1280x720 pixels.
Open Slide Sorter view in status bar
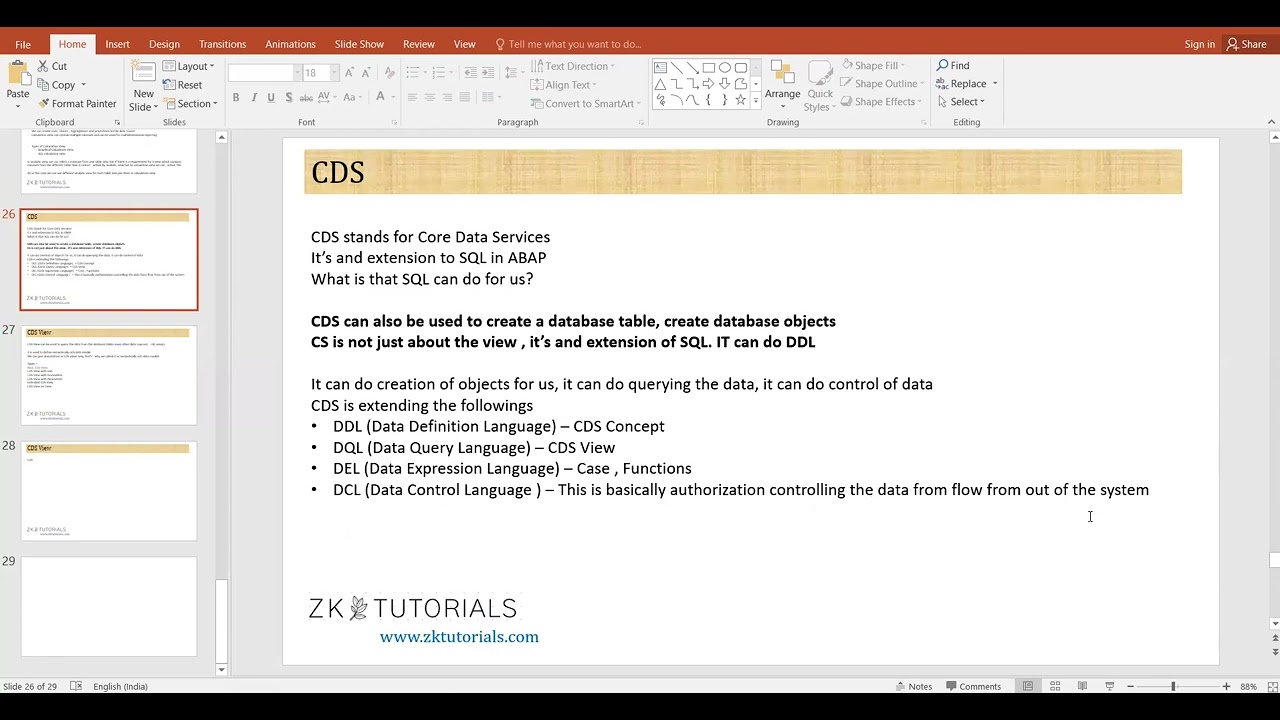coord(1055,686)
